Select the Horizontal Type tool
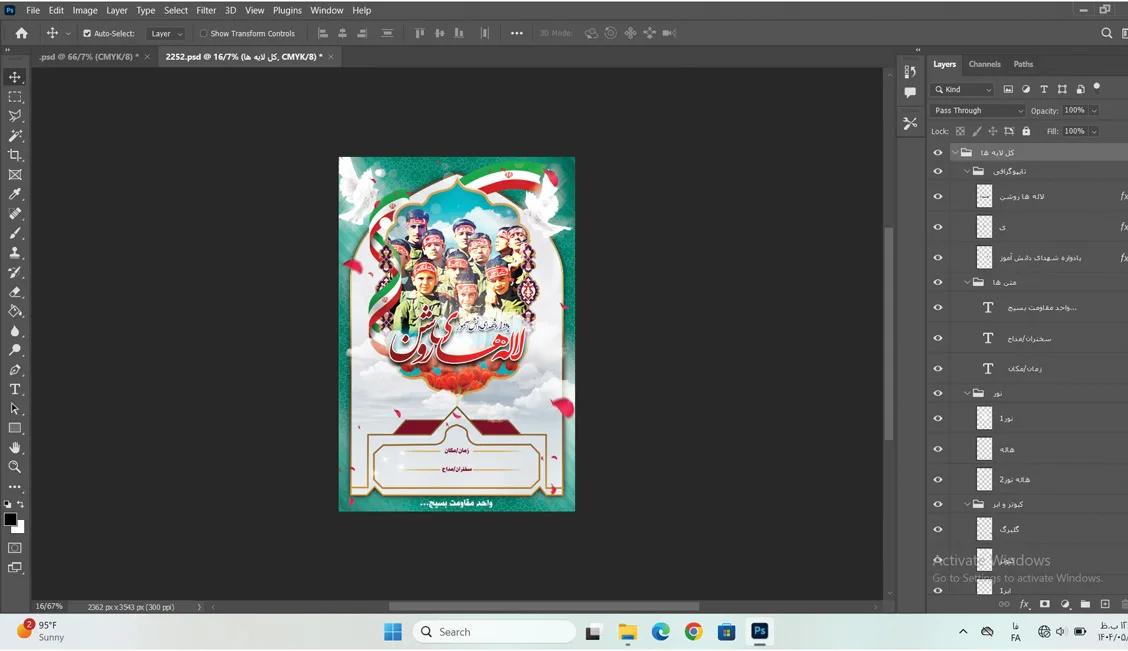Screen dimensions: 1128x651 pyautogui.click(x=14, y=389)
